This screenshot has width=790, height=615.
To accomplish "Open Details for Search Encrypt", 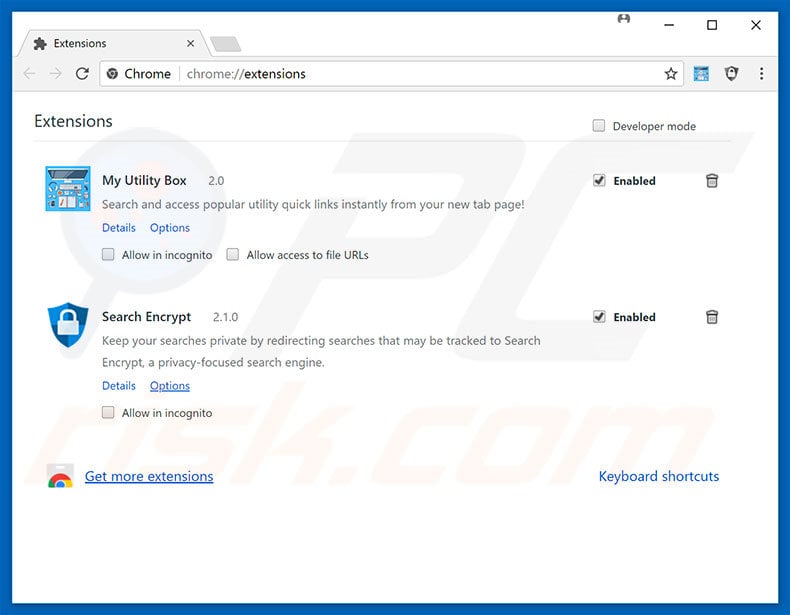I will point(119,385).
